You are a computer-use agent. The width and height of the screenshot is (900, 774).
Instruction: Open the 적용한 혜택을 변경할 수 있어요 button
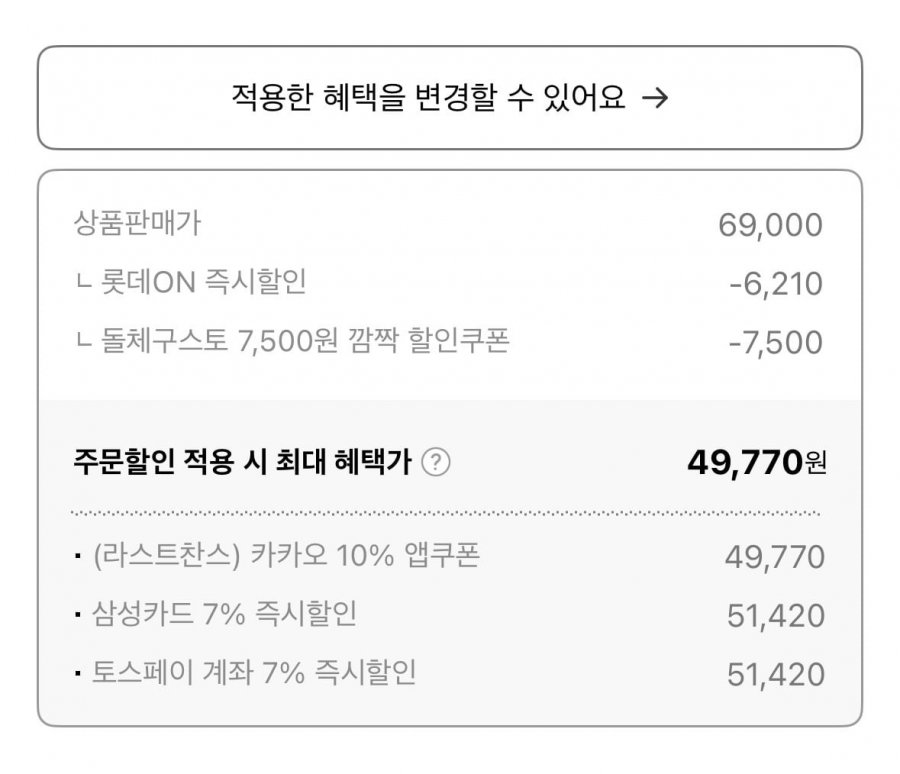coord(450,98)
